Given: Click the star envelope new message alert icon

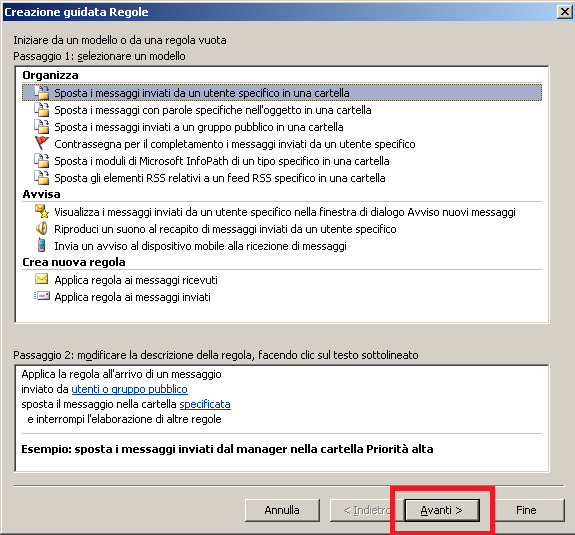Looking at the screenshot, I should point(42,211).
